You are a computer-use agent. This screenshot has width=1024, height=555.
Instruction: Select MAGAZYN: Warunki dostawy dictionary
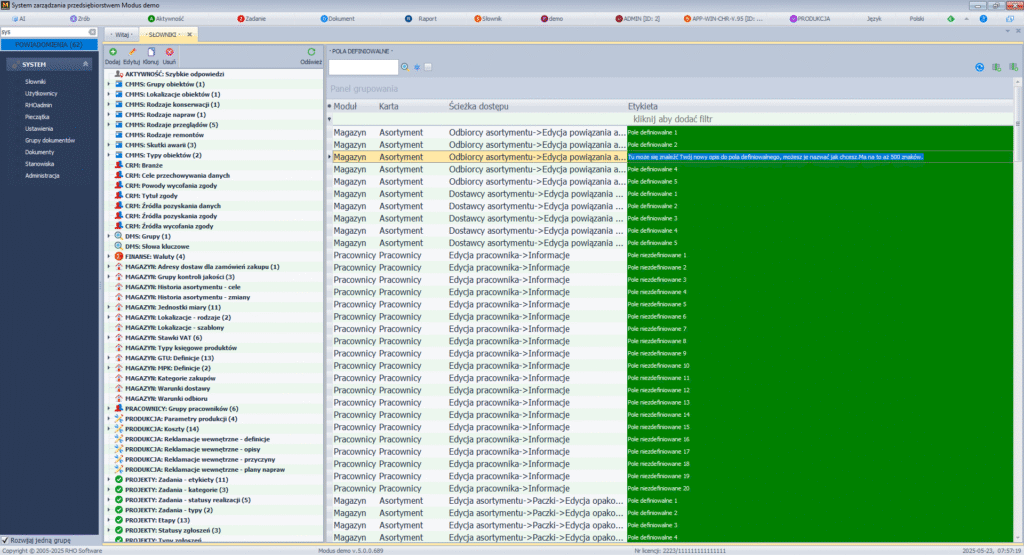click(x=167, y=388)
